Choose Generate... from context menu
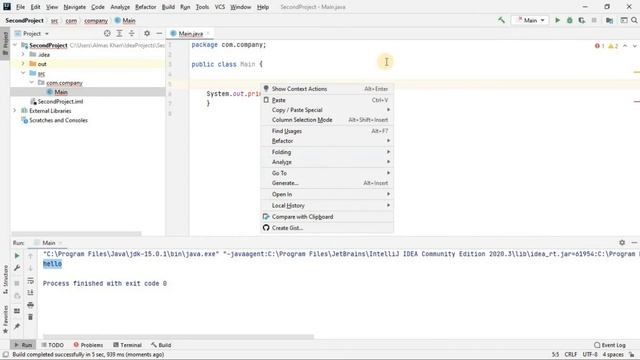 pos(327,183)
